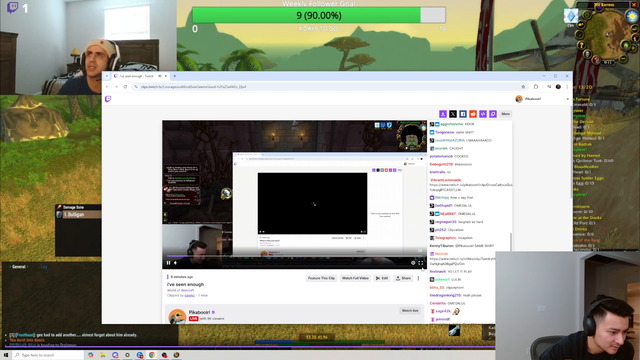Share clip to Reddit
The image size is (640, 360).
473,114
